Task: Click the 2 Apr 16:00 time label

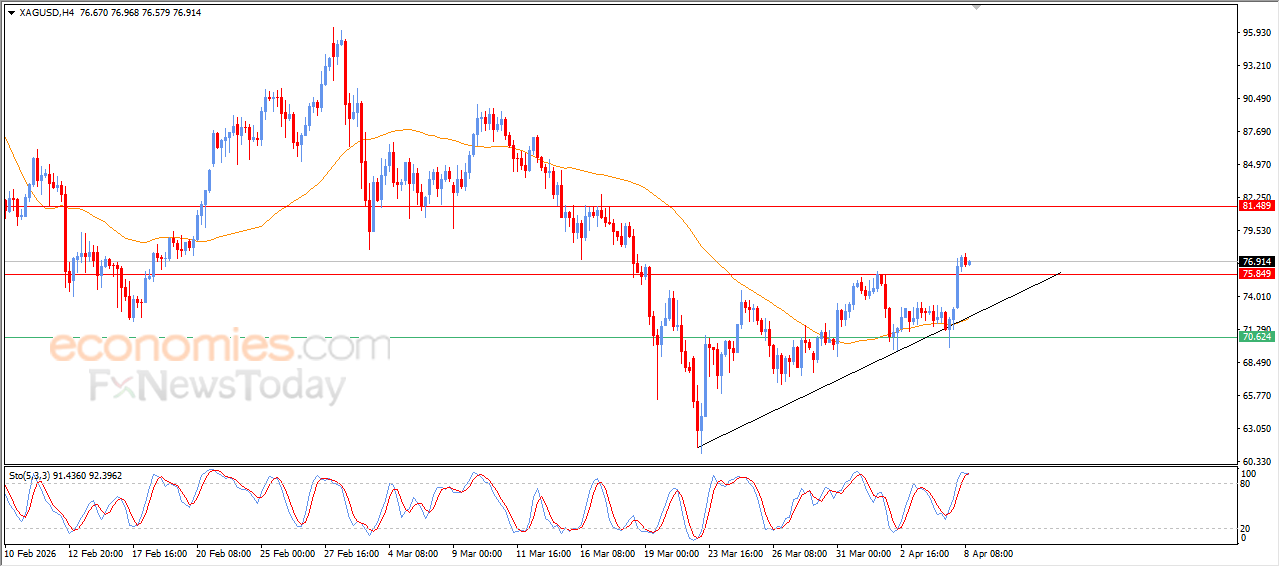Action: tap(926, 552)
